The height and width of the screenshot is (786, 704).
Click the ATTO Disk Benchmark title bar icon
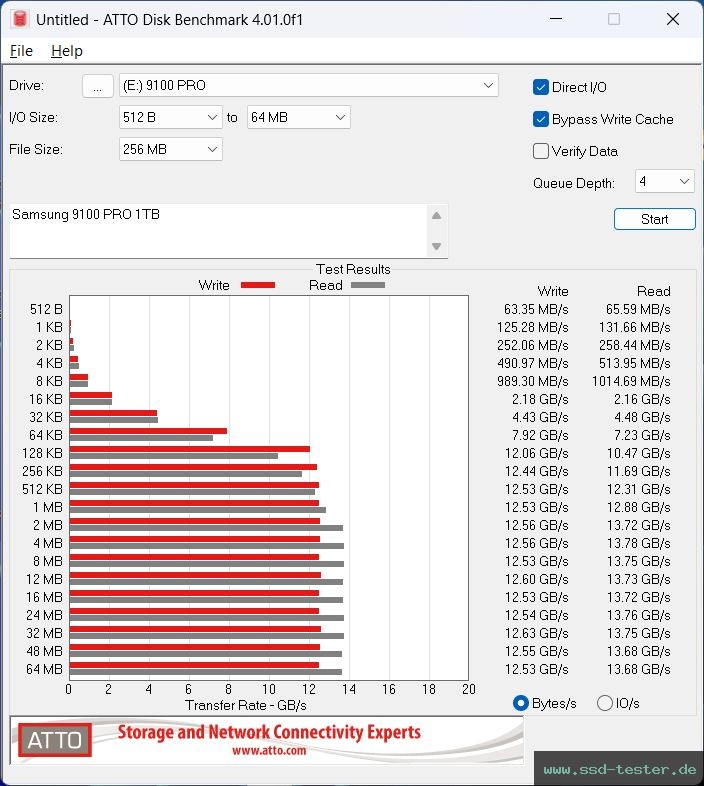pyautogui.click(x=20, y=19)
